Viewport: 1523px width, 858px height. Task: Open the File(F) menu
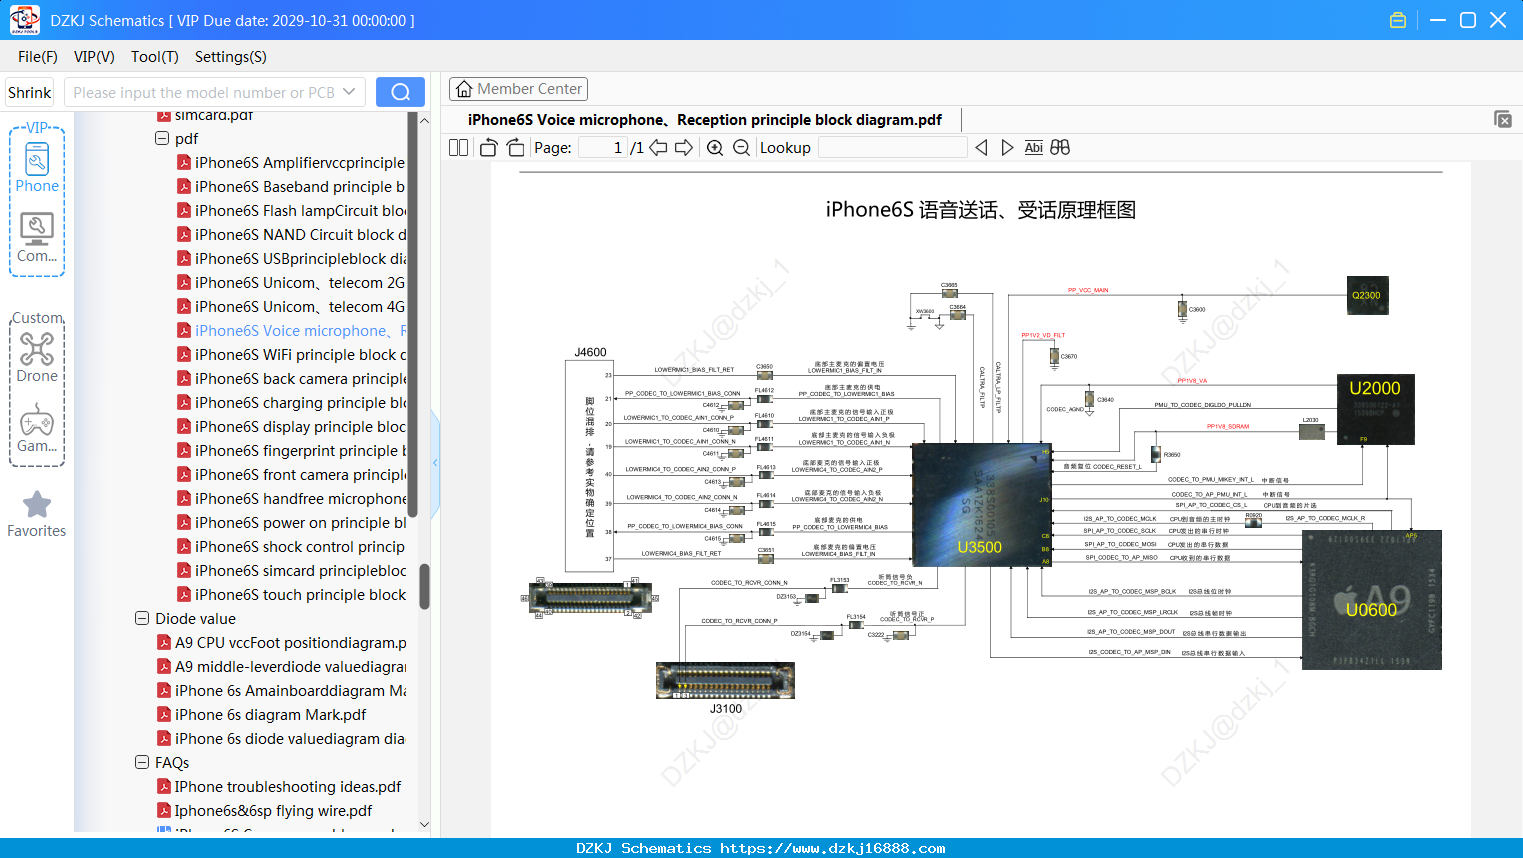click(38, 57)
